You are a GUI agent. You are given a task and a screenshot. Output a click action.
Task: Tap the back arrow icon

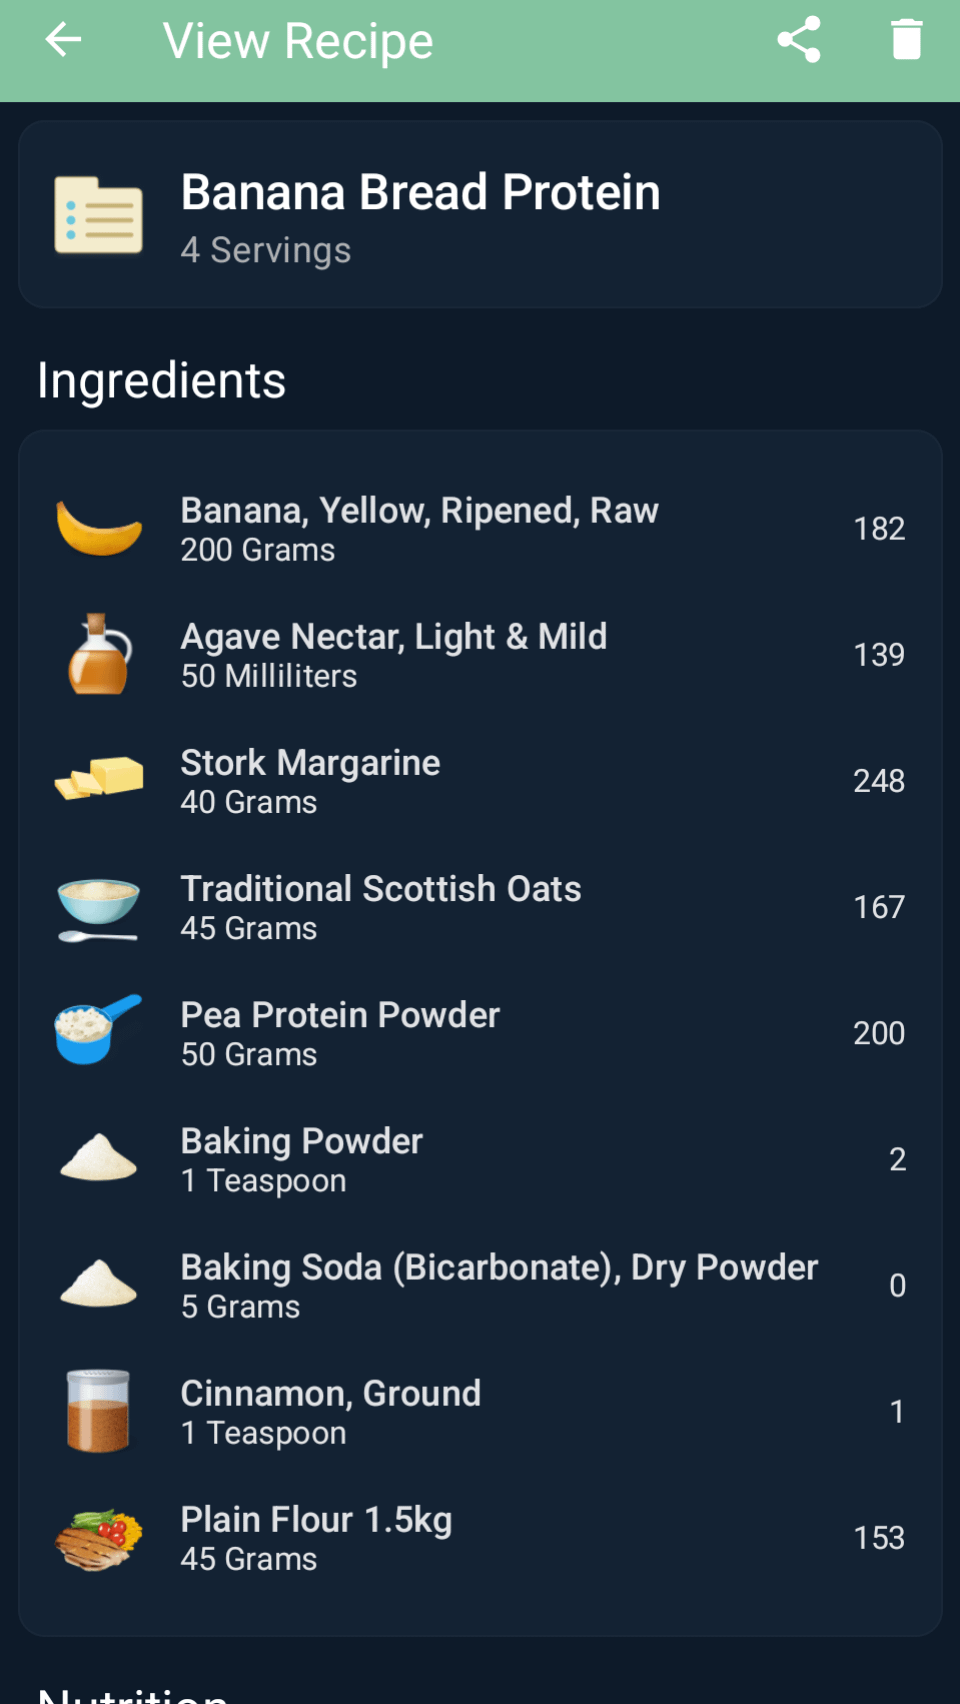coord(63,41)
